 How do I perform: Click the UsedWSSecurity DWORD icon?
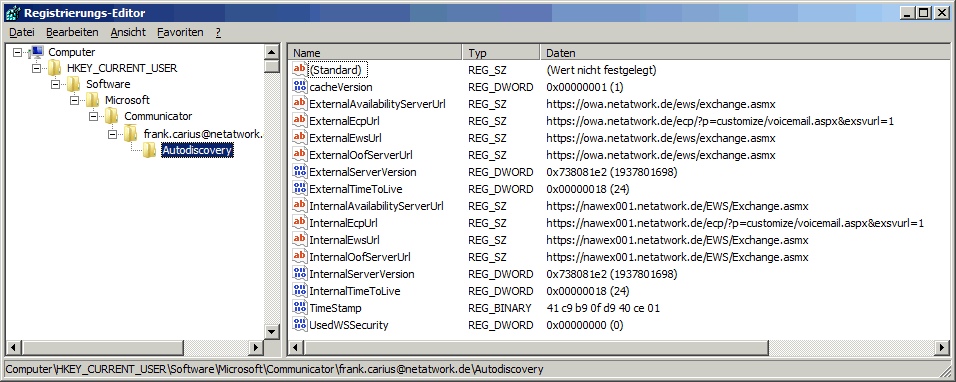click(x=300, y=325)
